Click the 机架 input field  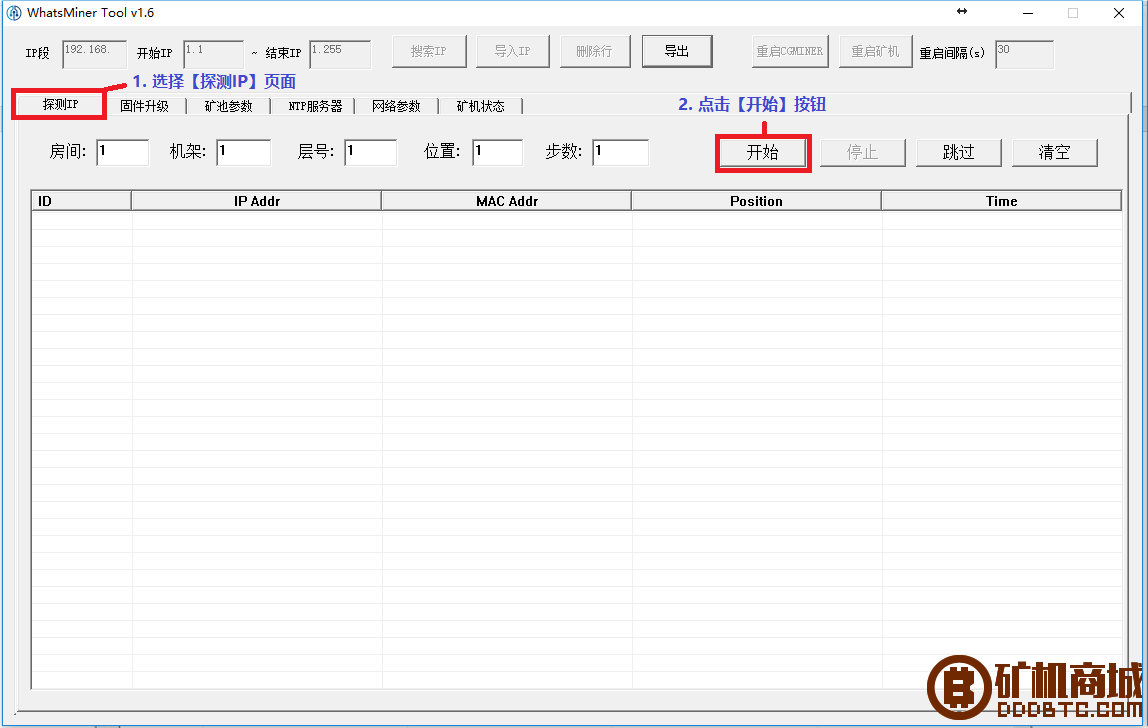tap(243, 152)
